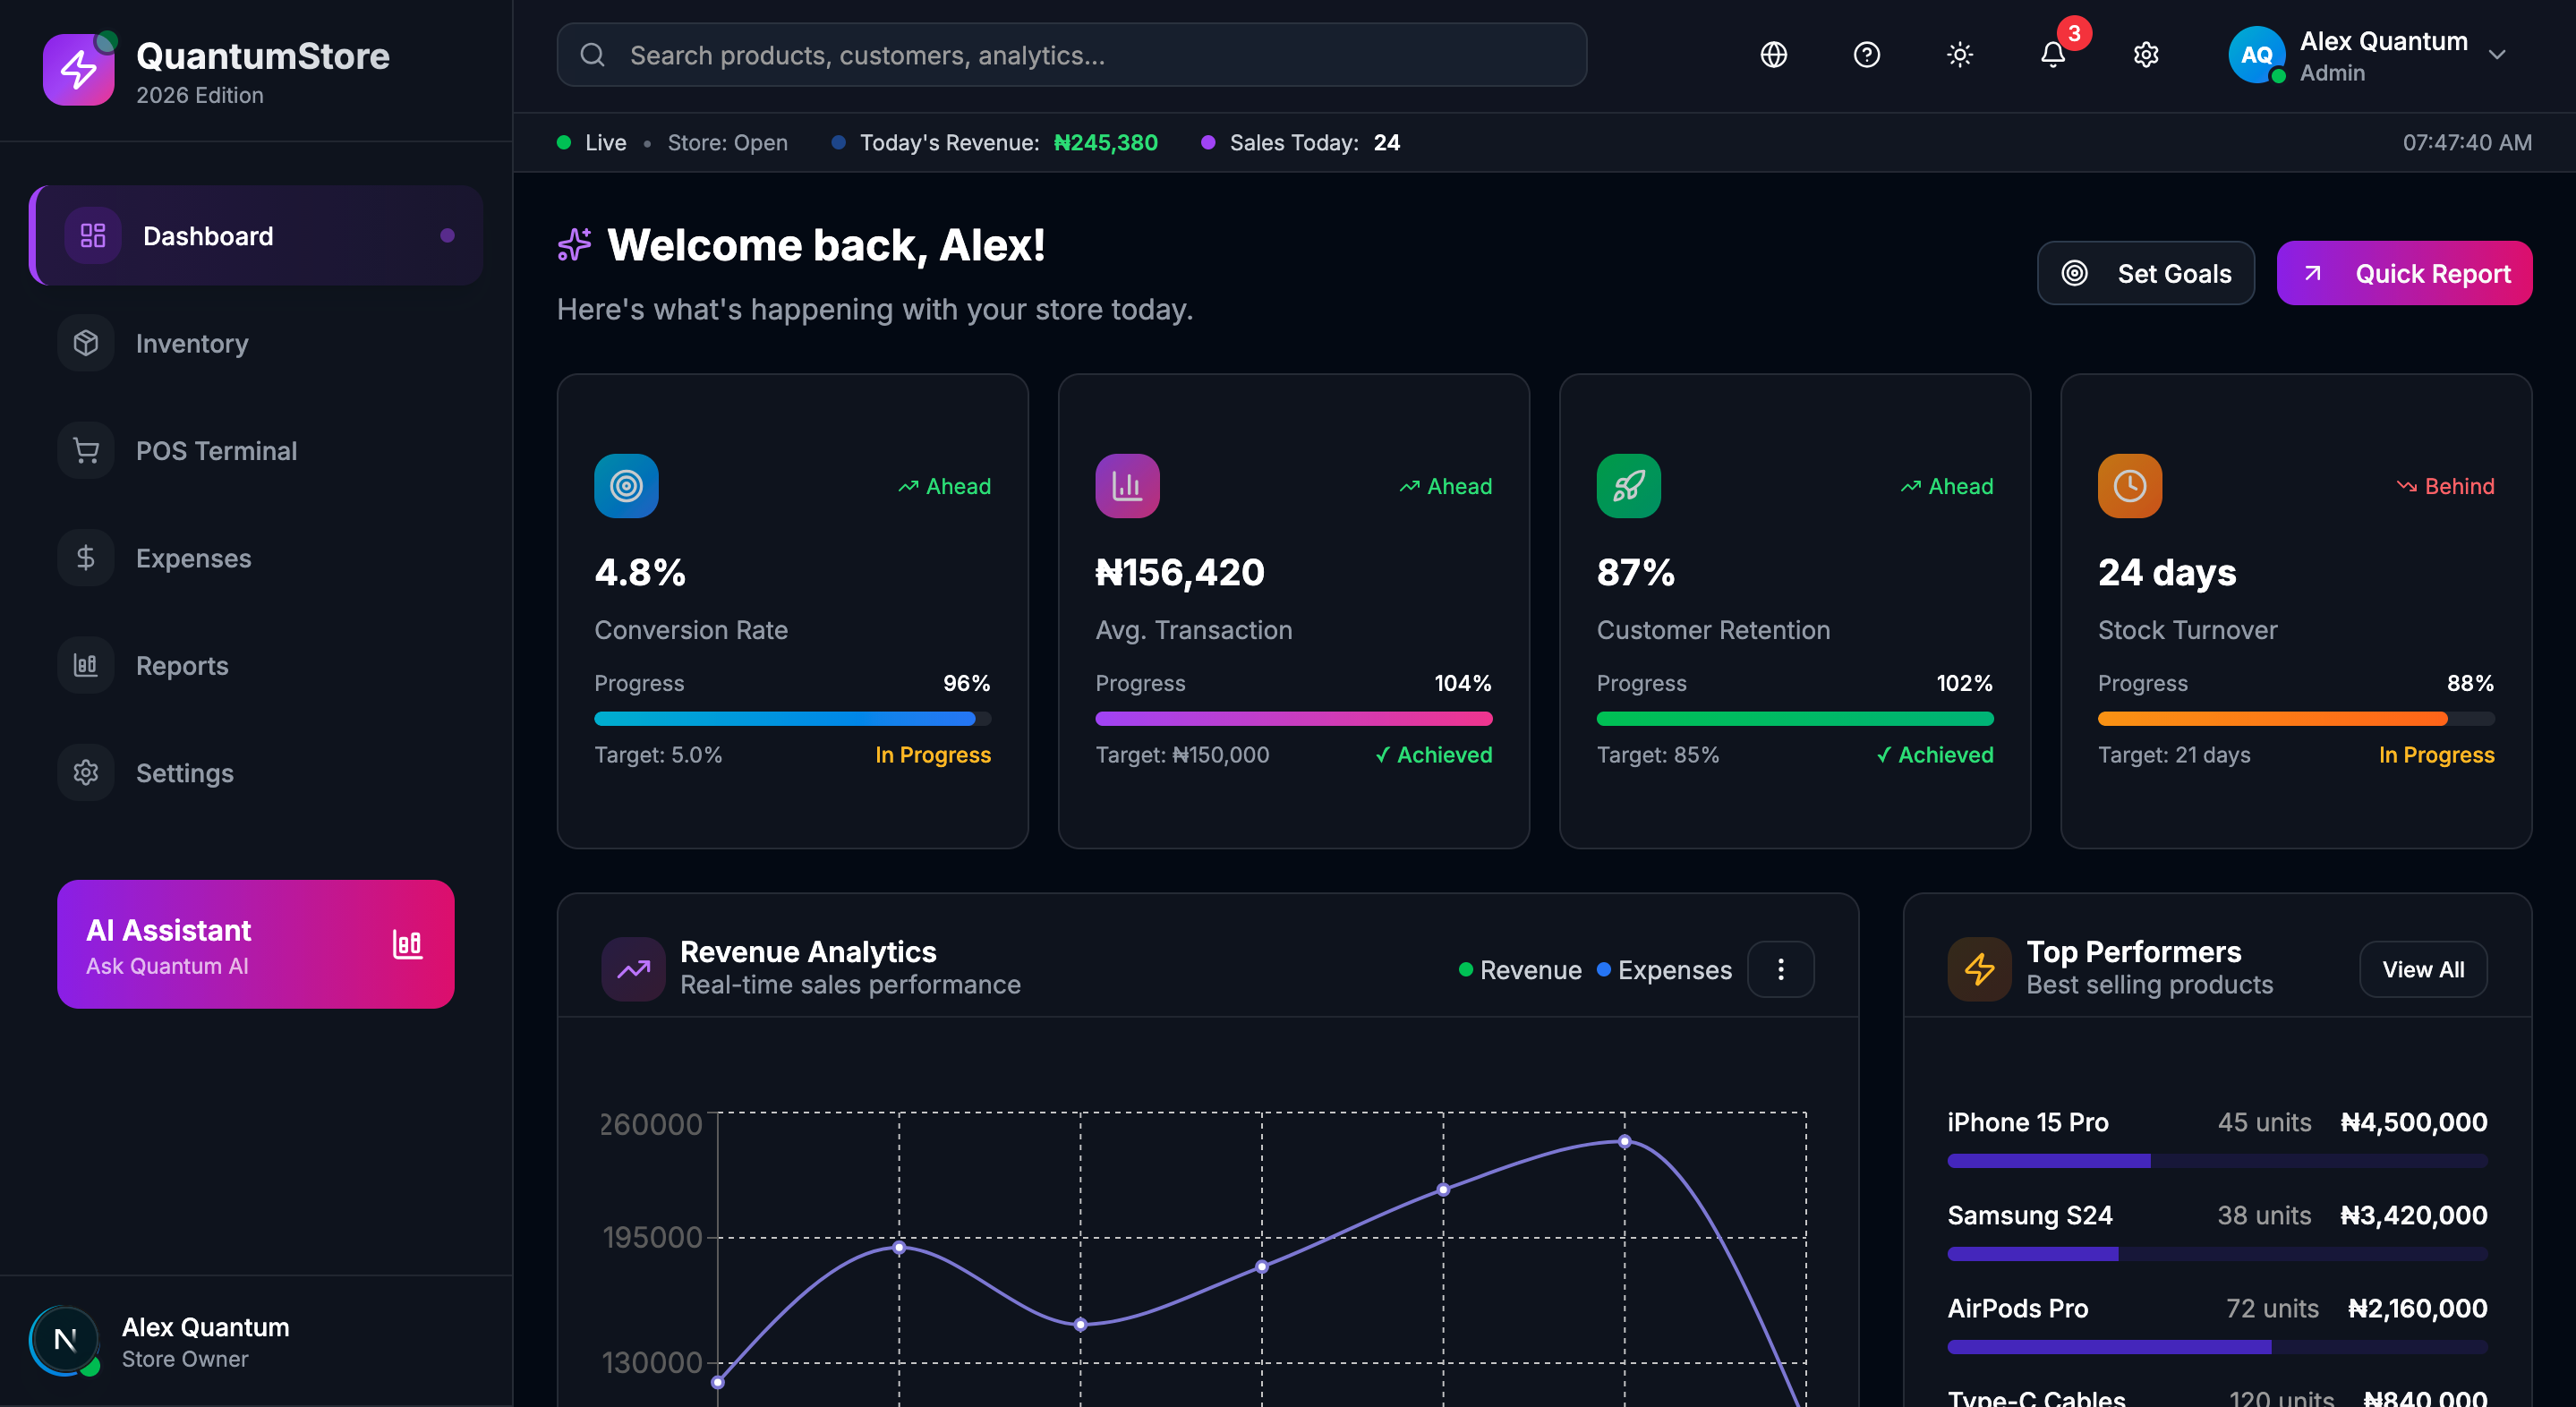Toggle the Revenue series in the chart legend
The height and width of the screenshot is (1407, 2576).
click(1519, 969)
